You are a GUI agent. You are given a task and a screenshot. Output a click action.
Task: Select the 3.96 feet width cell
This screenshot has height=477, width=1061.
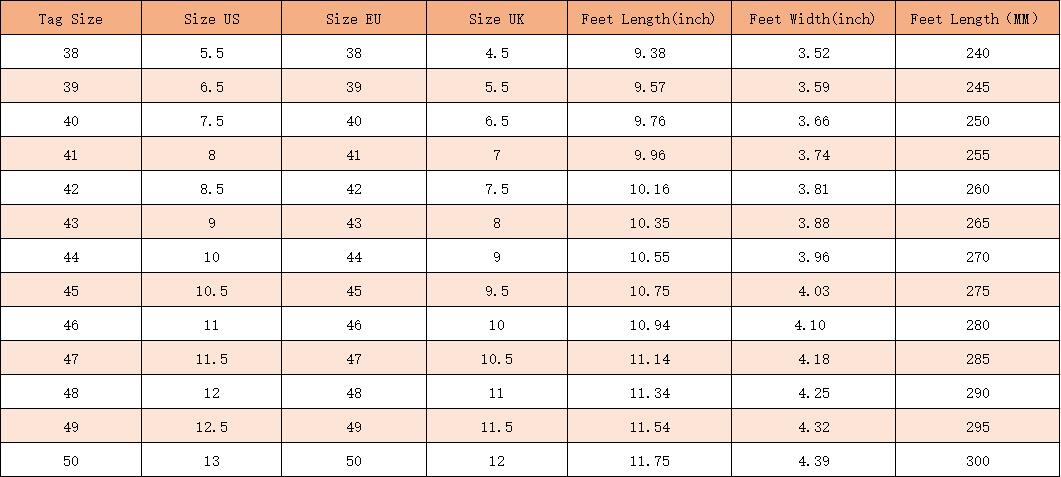(813, 257)
